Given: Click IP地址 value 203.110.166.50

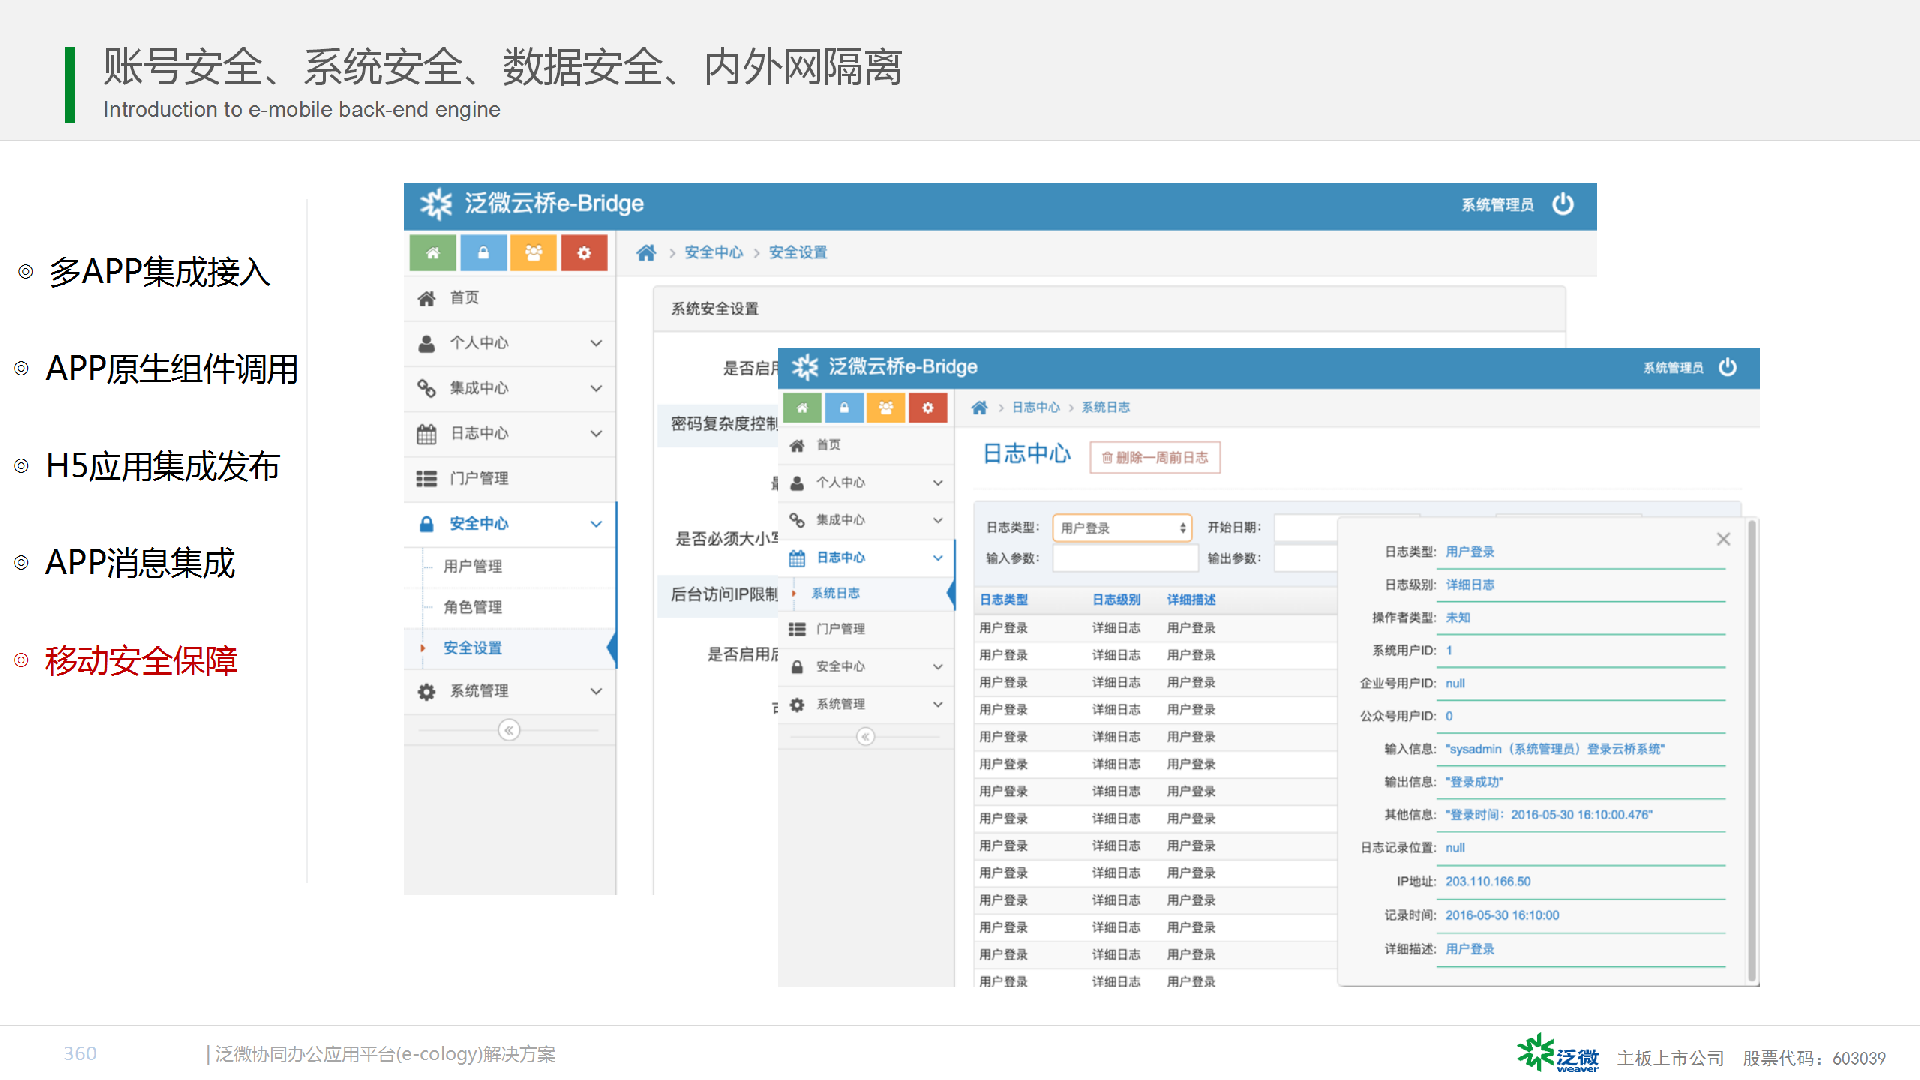Looking at the screenshot, I should pos(1487,882).
